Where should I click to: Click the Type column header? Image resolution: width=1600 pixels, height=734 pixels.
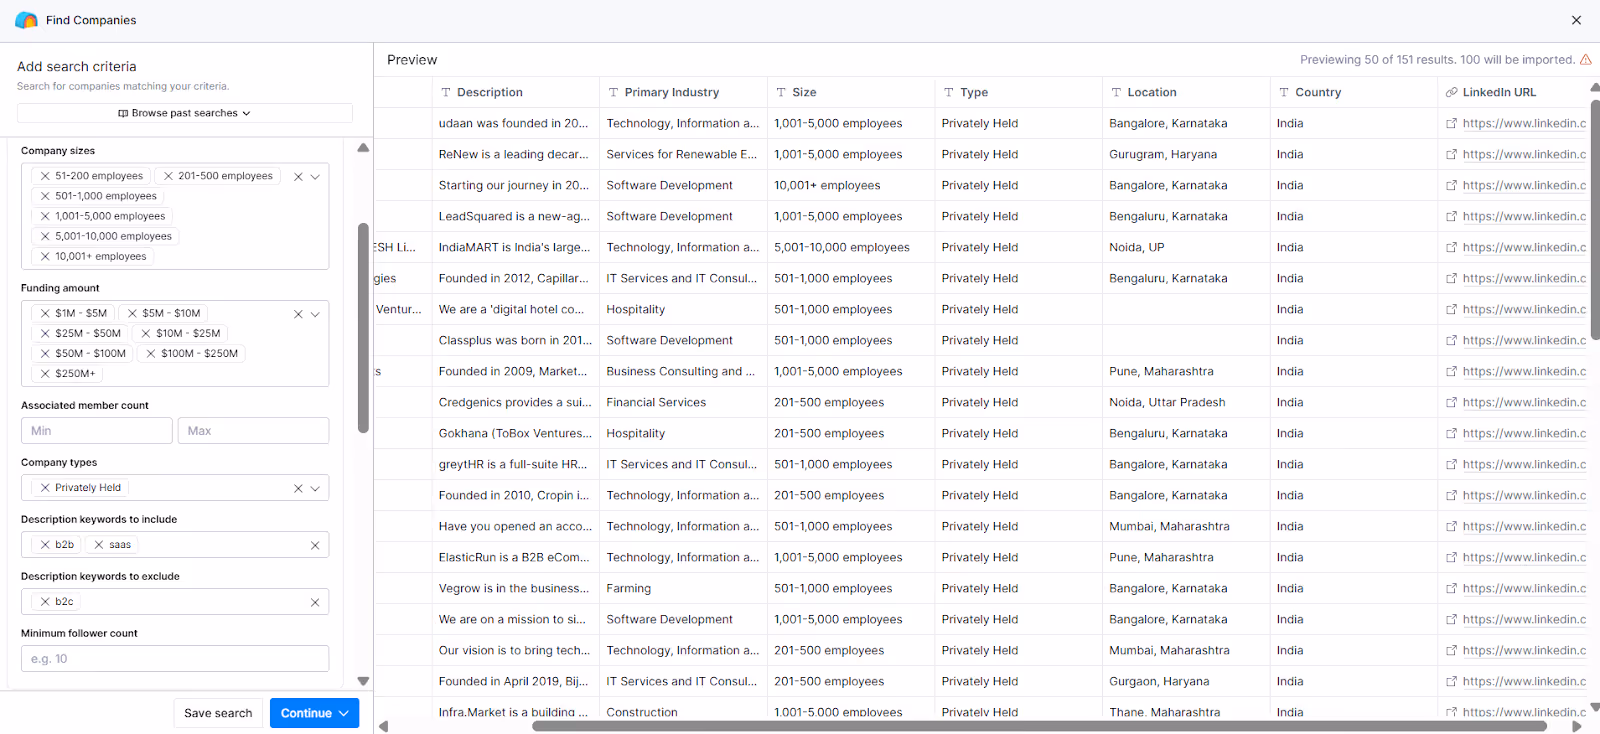click(x=1018, y=92)
